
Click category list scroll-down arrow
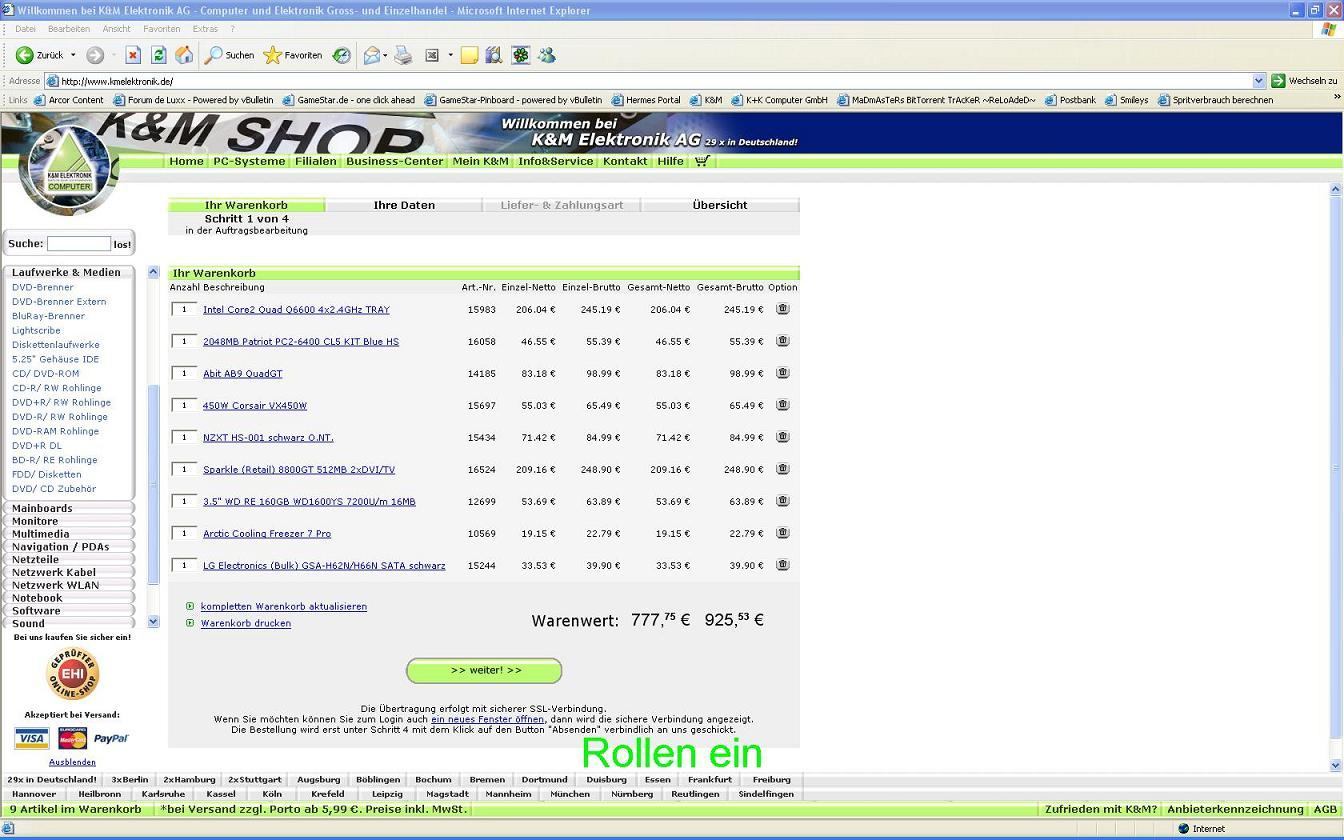click(153, 622)
